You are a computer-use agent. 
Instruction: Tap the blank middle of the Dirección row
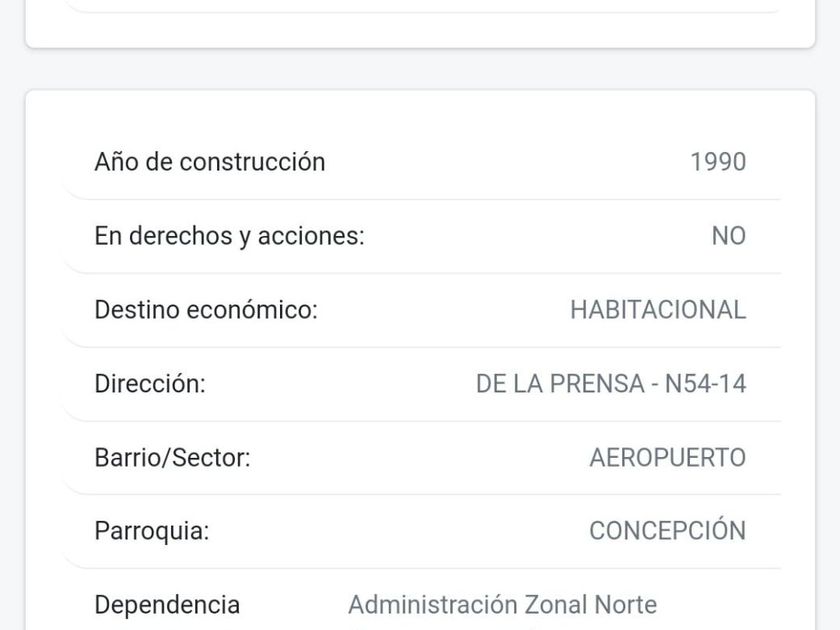click(x=340, y=384)
